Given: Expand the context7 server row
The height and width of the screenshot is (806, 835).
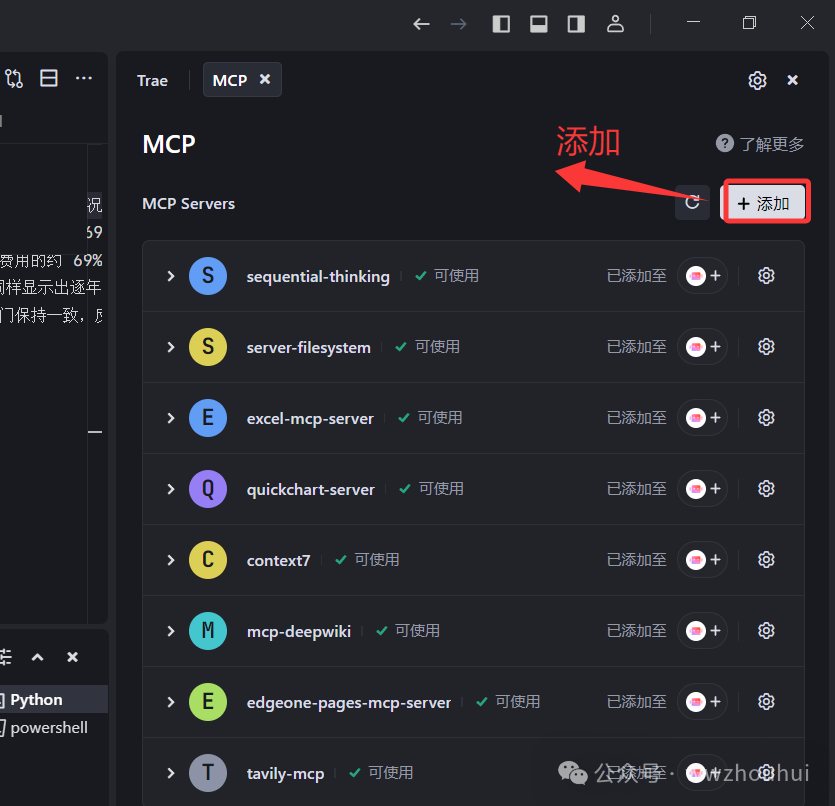Looking at the screenshot, I should tap(170, 560).
